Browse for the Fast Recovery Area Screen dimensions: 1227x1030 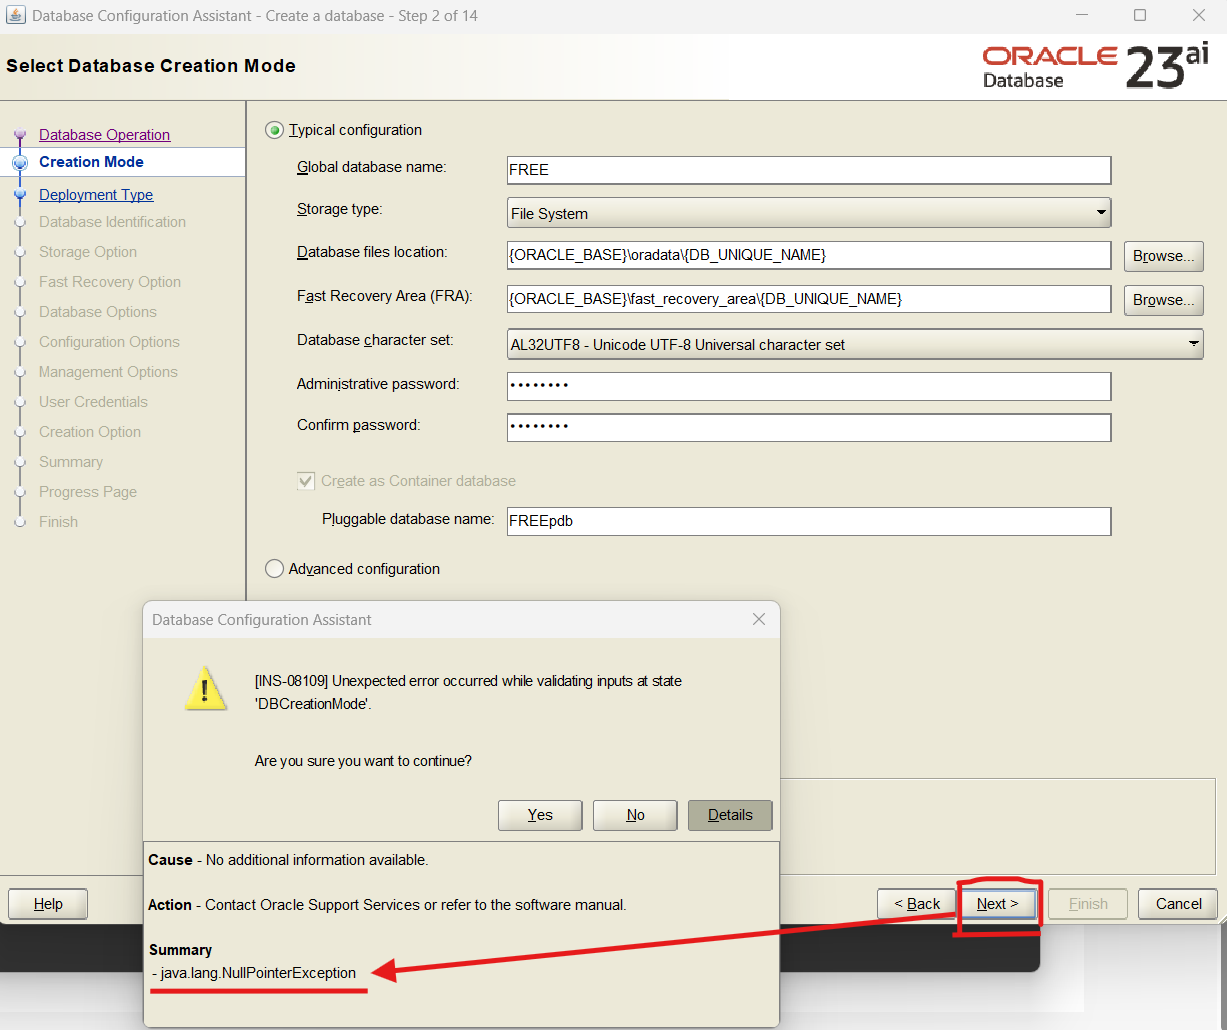coord(1164,300)
